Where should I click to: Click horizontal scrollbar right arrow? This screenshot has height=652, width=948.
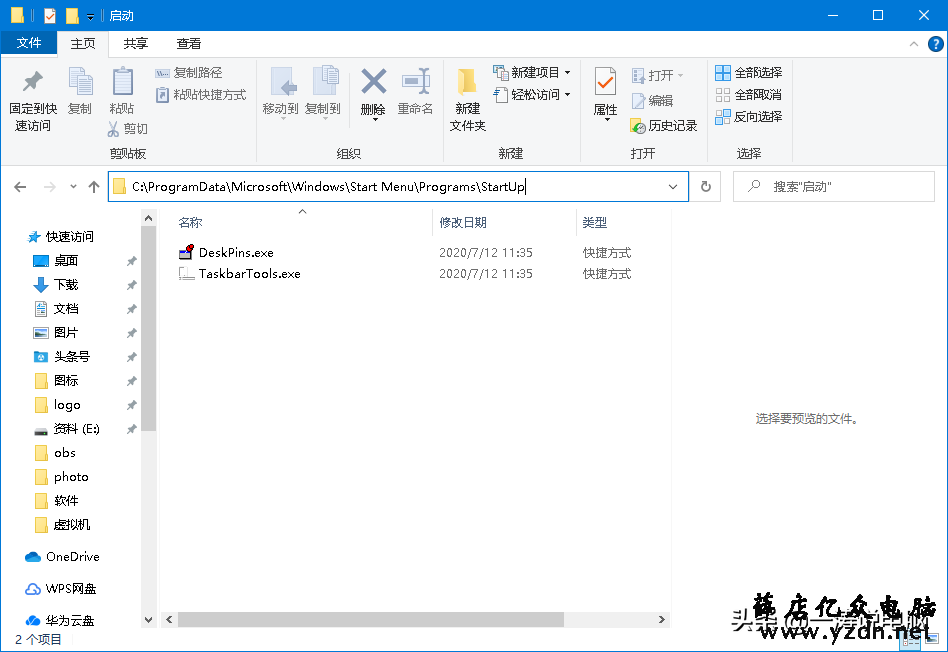pyautogui.click(x=662, y=619)
